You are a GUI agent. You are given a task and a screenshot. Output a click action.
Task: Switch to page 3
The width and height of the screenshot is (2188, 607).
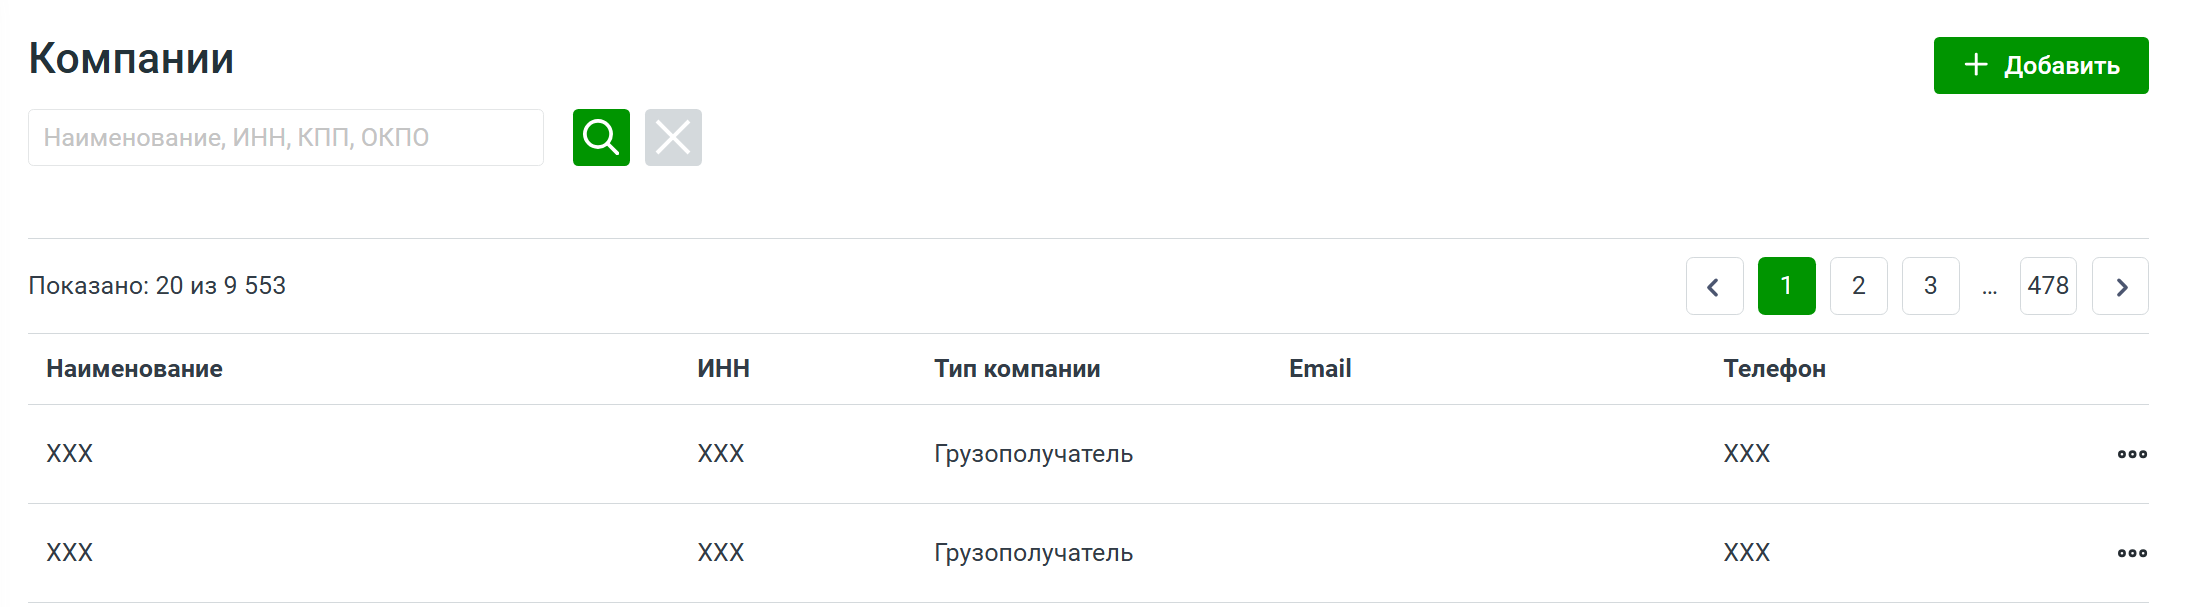pyautogui.click(x=1930, y=286)
